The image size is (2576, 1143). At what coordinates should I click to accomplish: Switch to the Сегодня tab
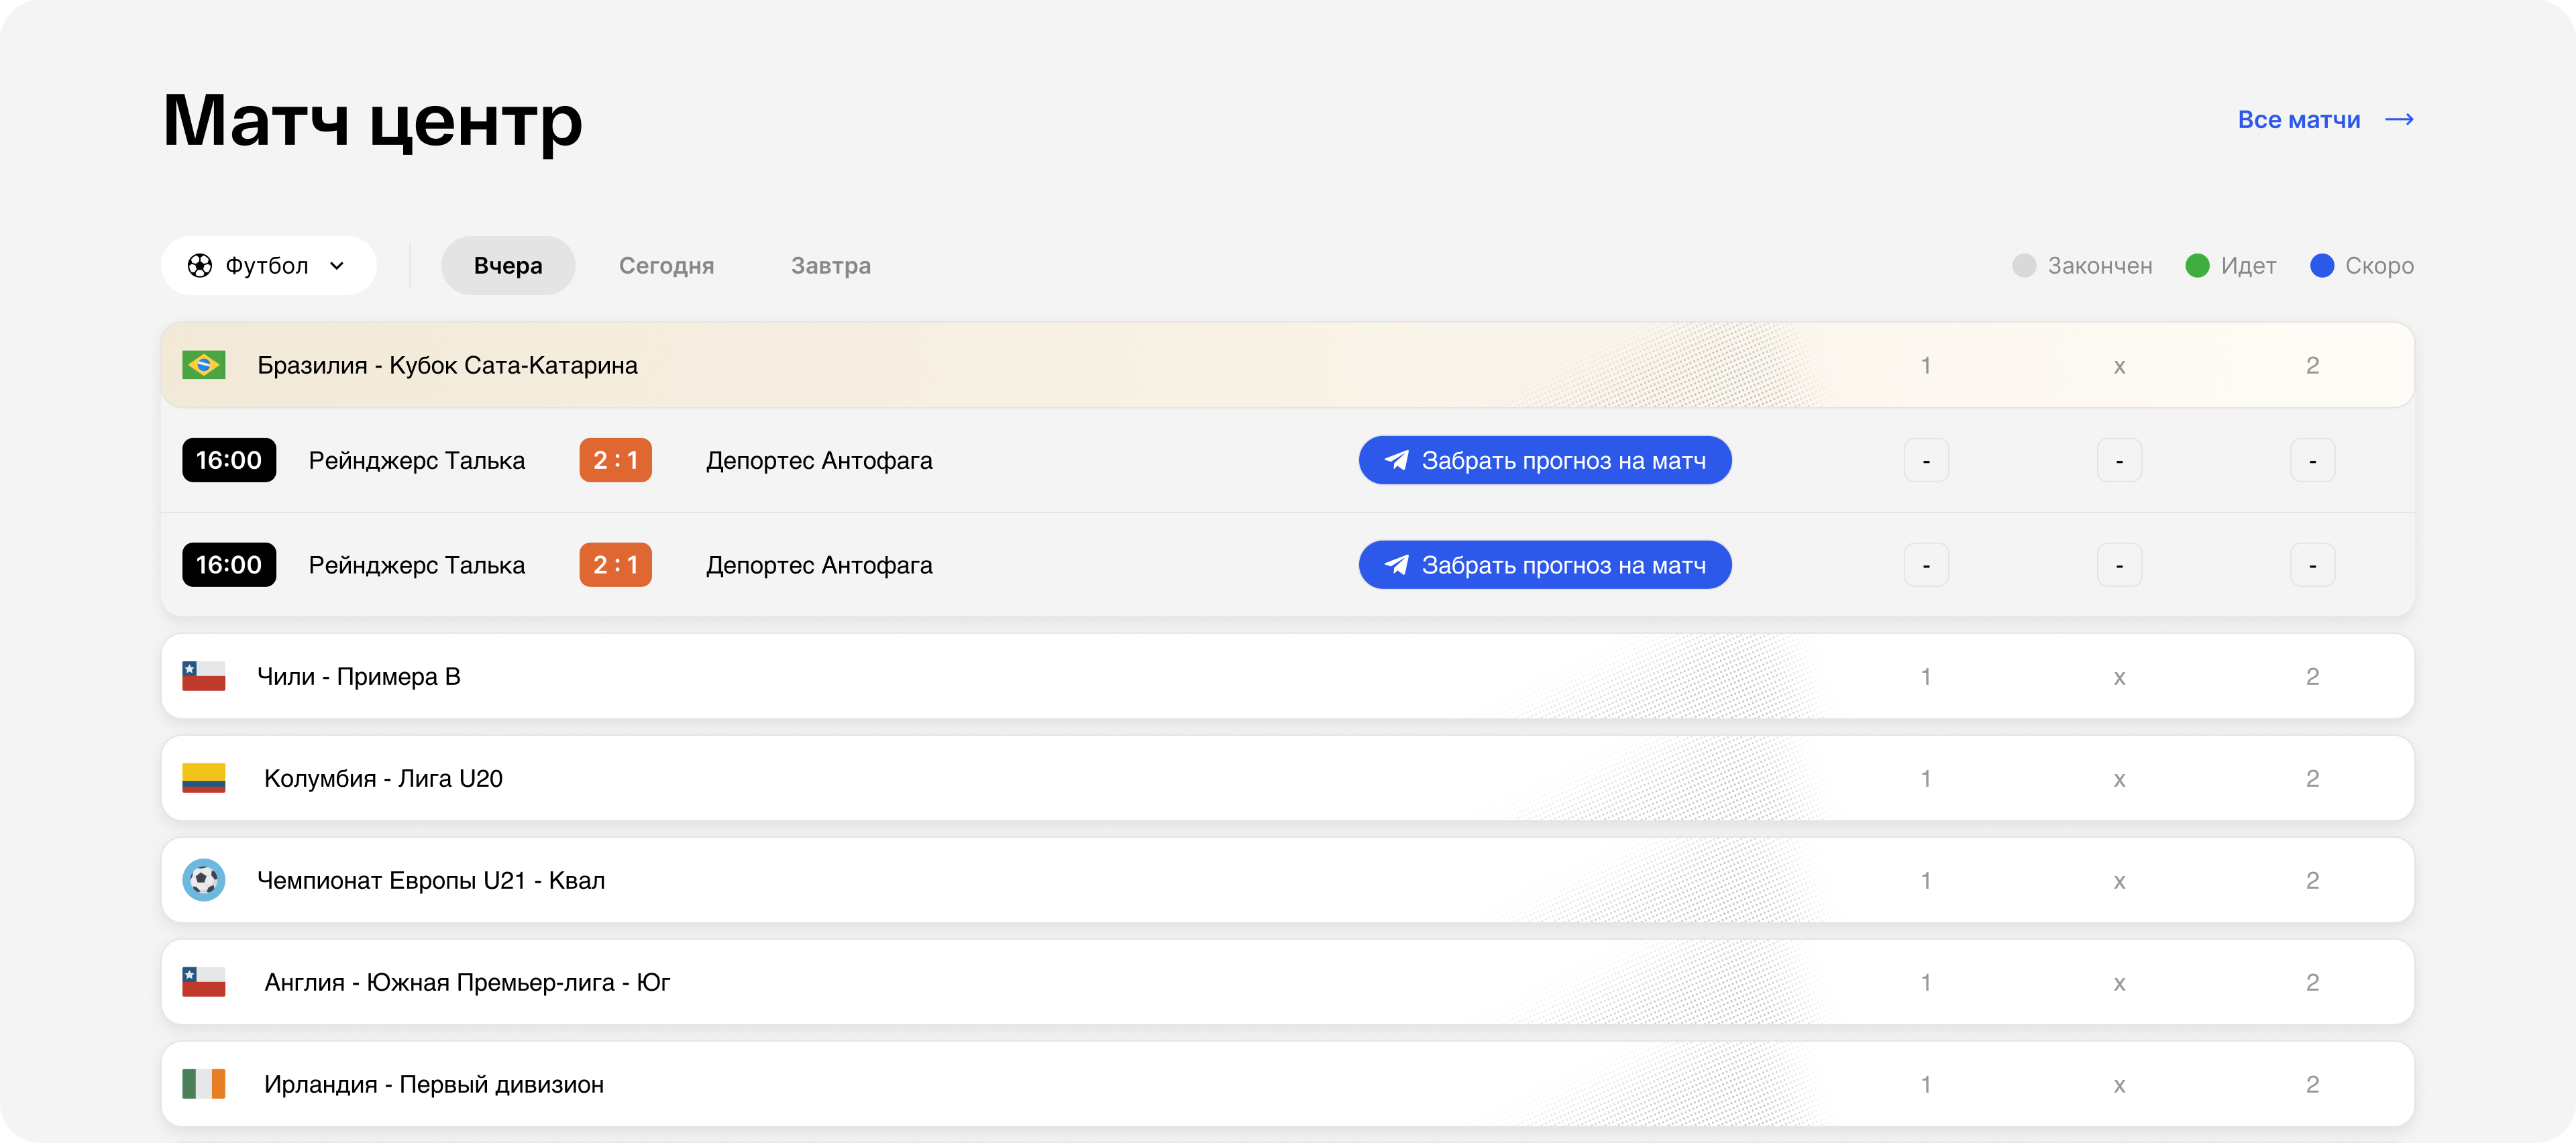click(x=666, y=265)
